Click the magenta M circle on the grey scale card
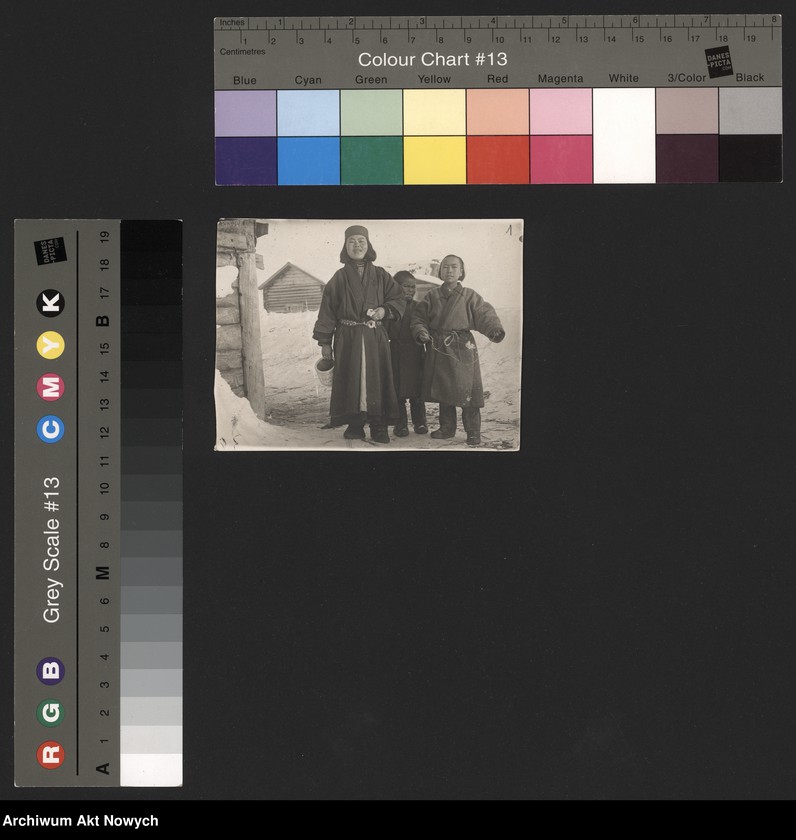This screenshot has width=796, height=840. pos(51,387)
